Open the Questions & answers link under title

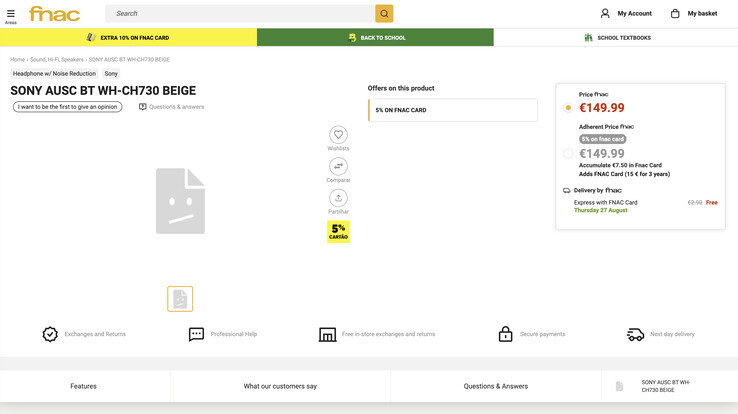click(x=171, y=107)
